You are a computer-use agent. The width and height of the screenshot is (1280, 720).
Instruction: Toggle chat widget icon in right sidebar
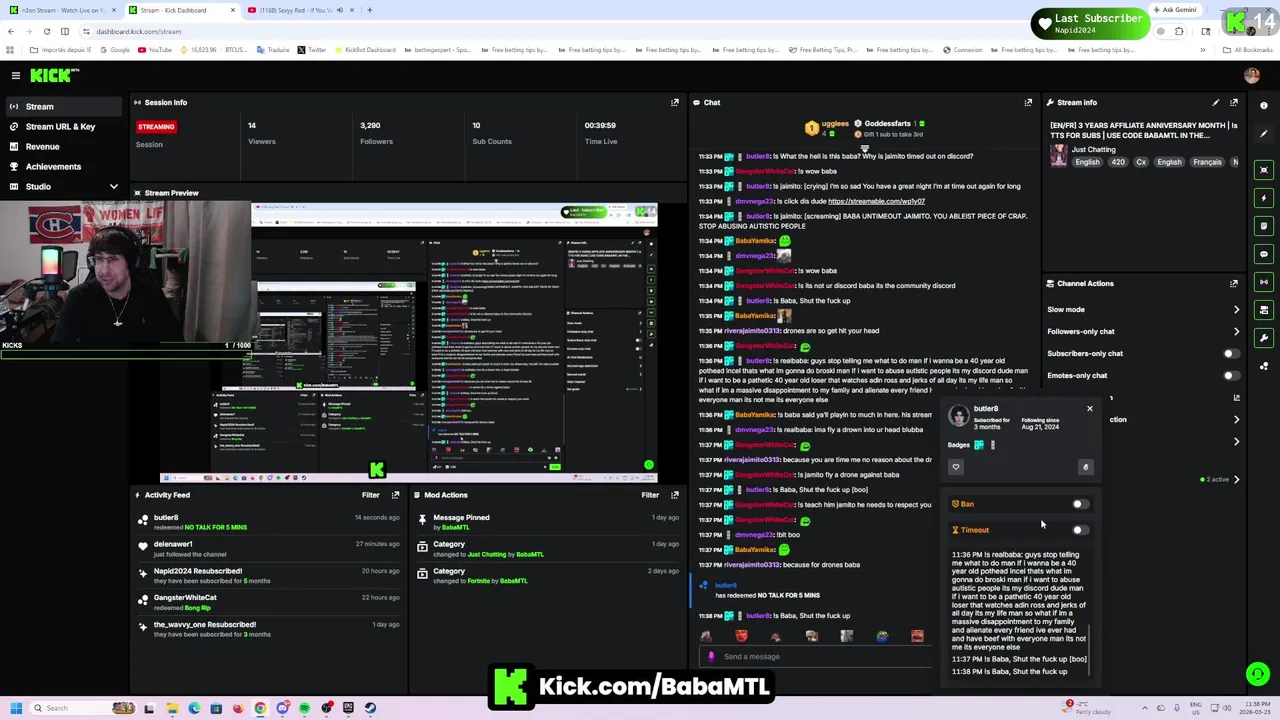[x=1264, y=253]
